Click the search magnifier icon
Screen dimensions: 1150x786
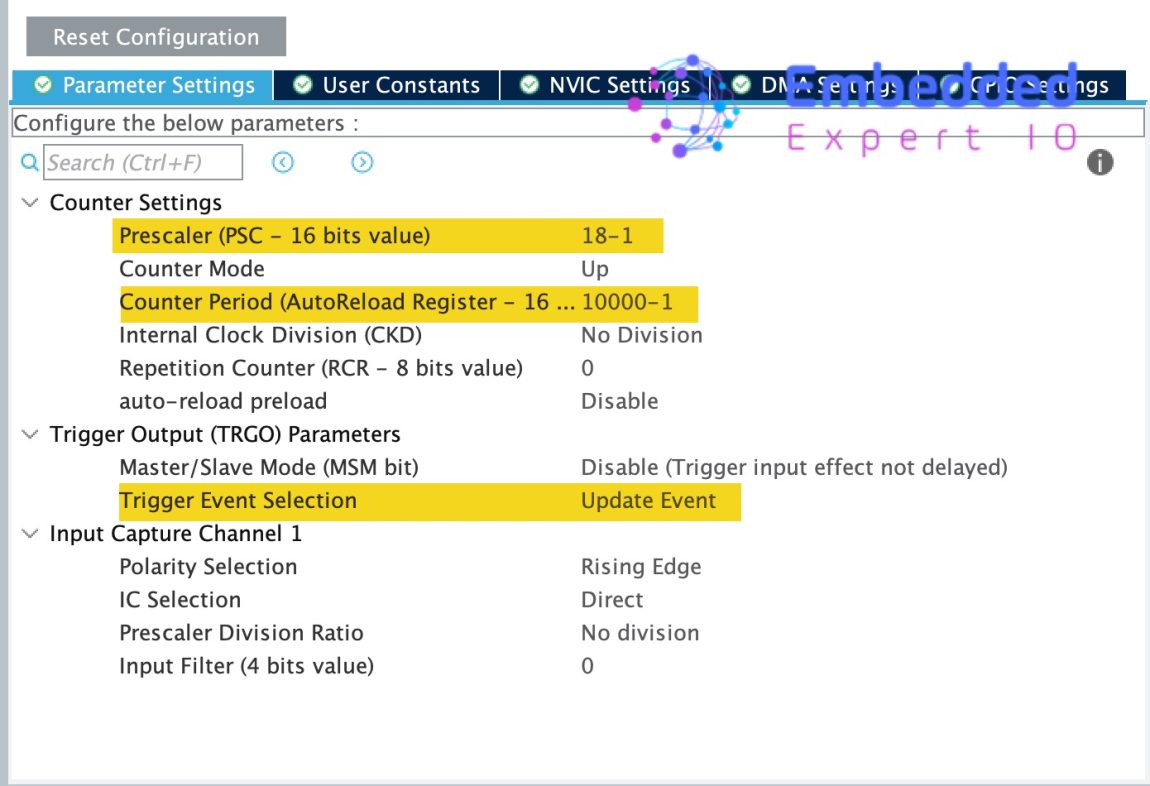coord(29,162)
